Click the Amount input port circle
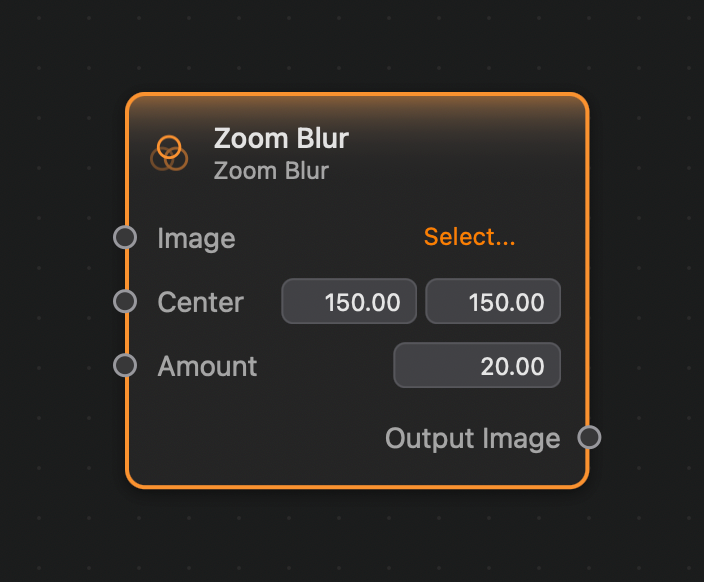704x582 pixels. pos(125,365)
